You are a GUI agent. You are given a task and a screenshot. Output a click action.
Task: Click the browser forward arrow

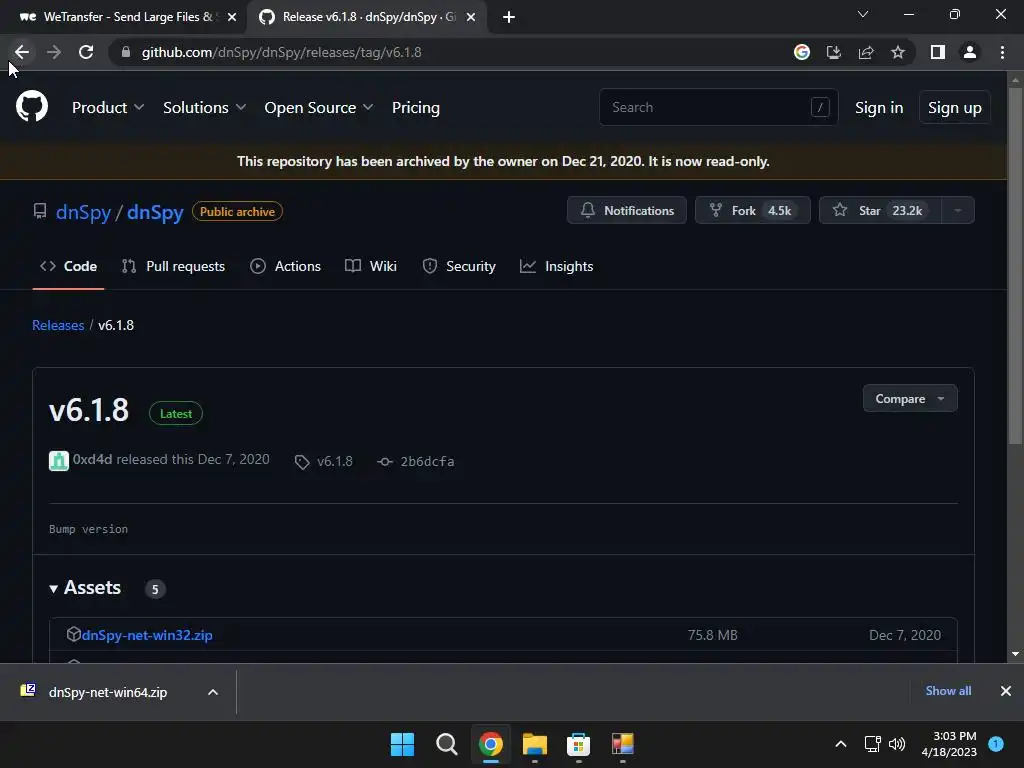(x=54, y=52)
